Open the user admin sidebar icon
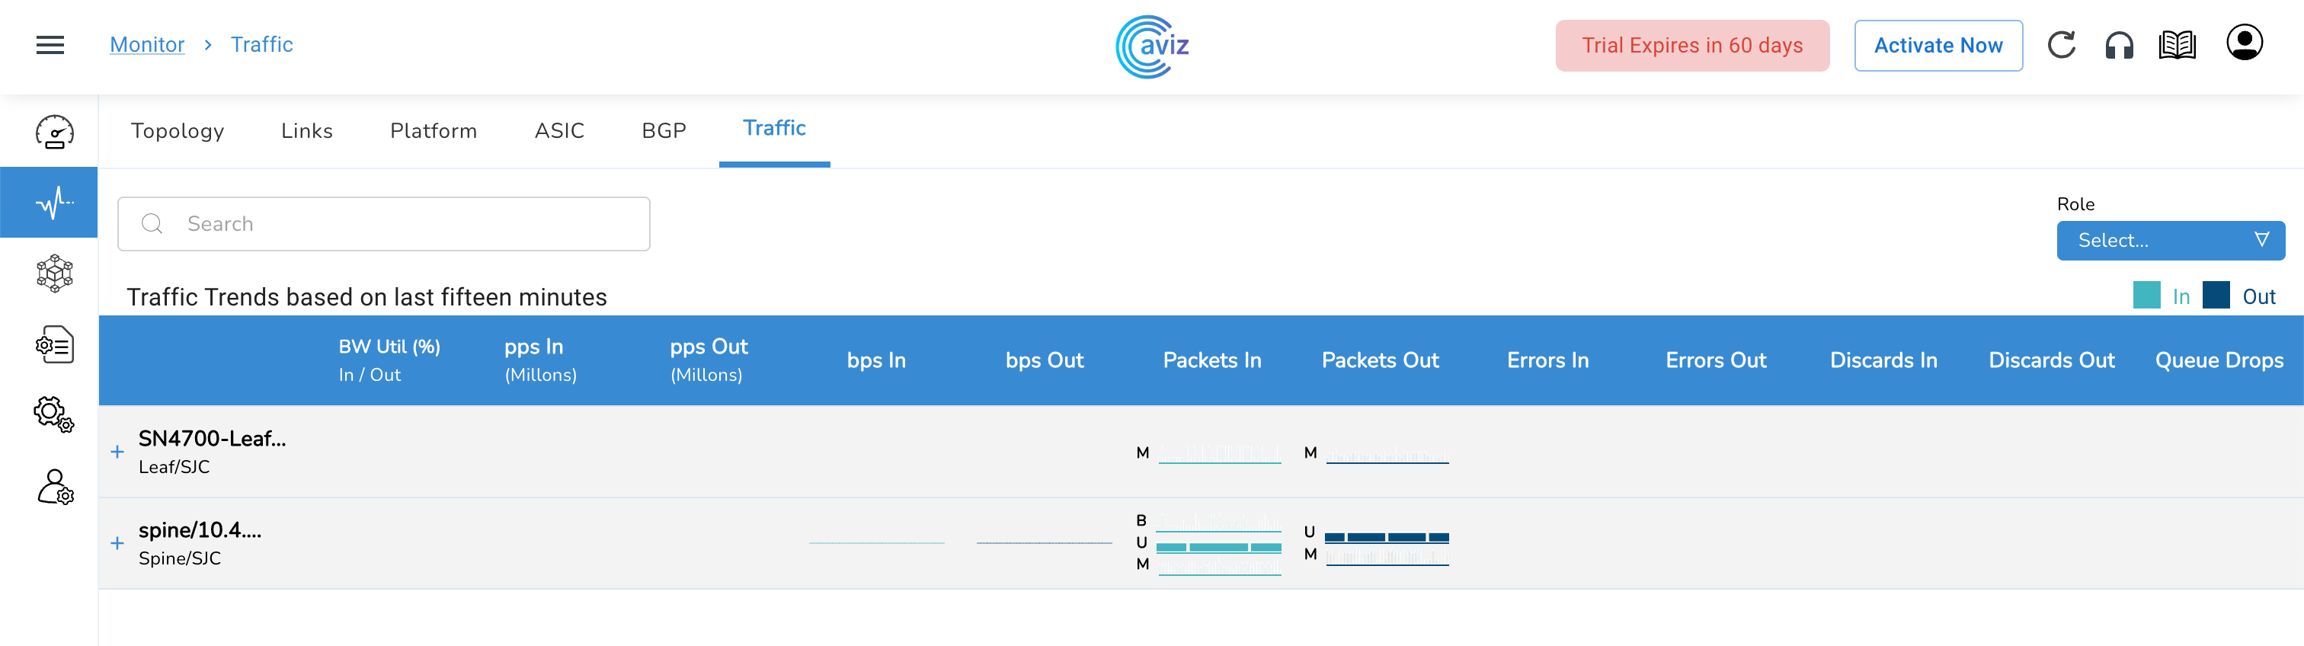2304x646 pixels. 54,487
